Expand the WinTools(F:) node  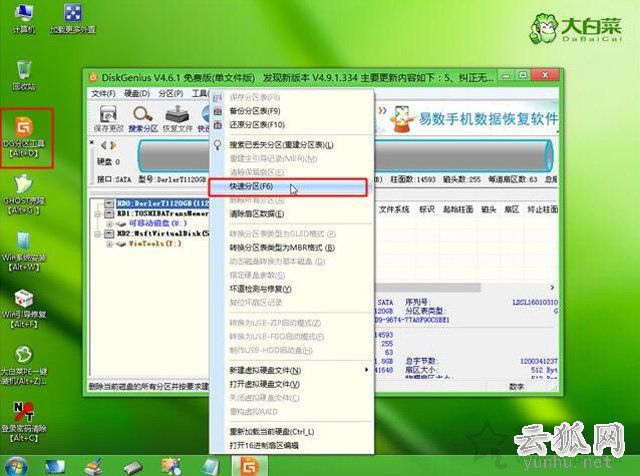[109, 244]
